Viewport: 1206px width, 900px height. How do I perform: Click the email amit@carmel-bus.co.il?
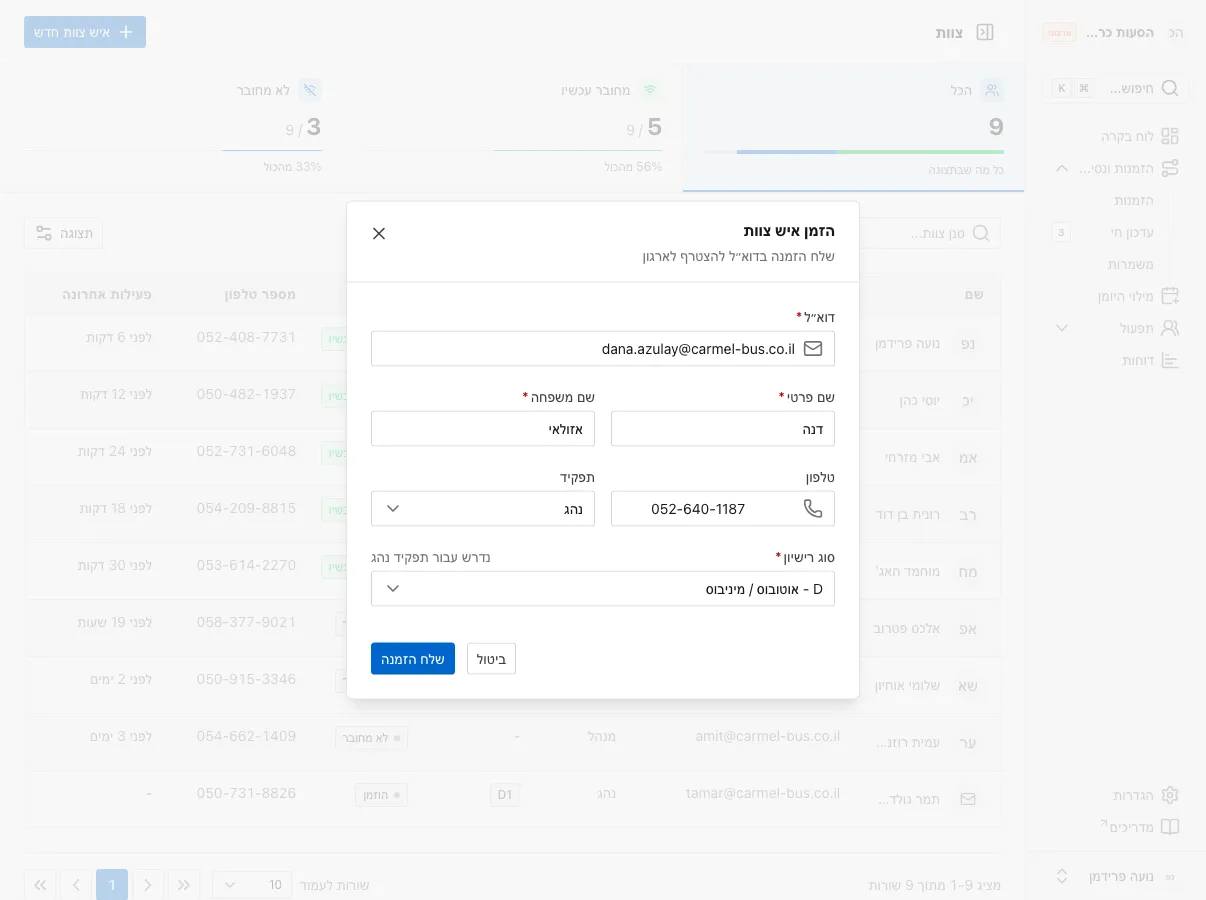click(x=768, y=736)
